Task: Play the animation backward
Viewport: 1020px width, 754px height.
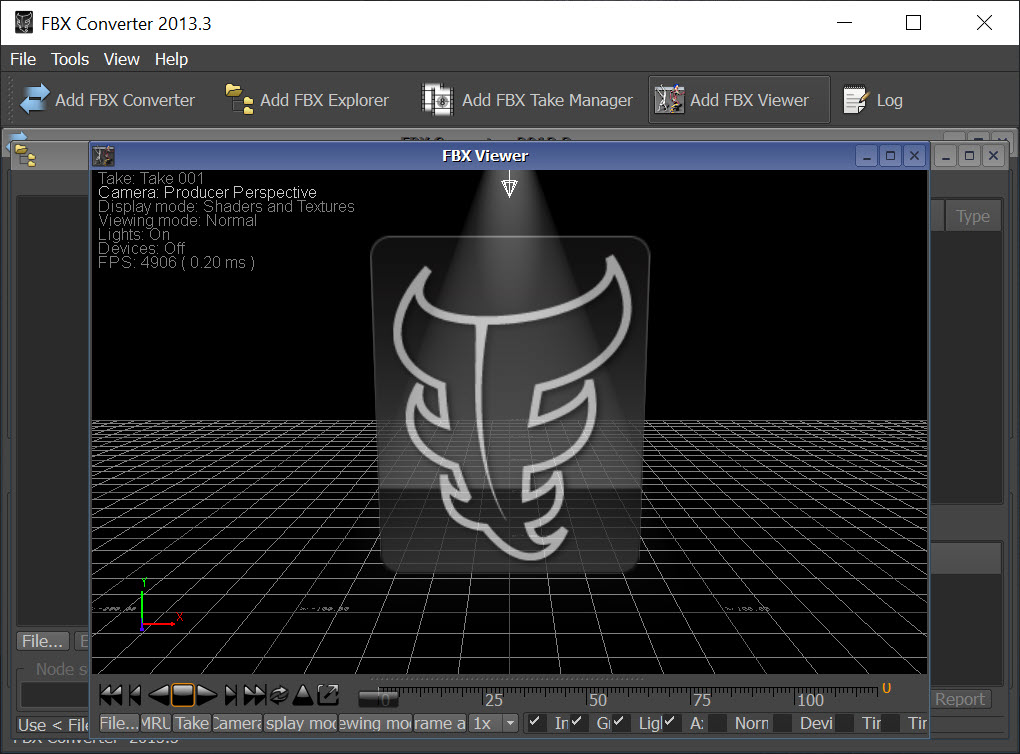Action: 158,695
